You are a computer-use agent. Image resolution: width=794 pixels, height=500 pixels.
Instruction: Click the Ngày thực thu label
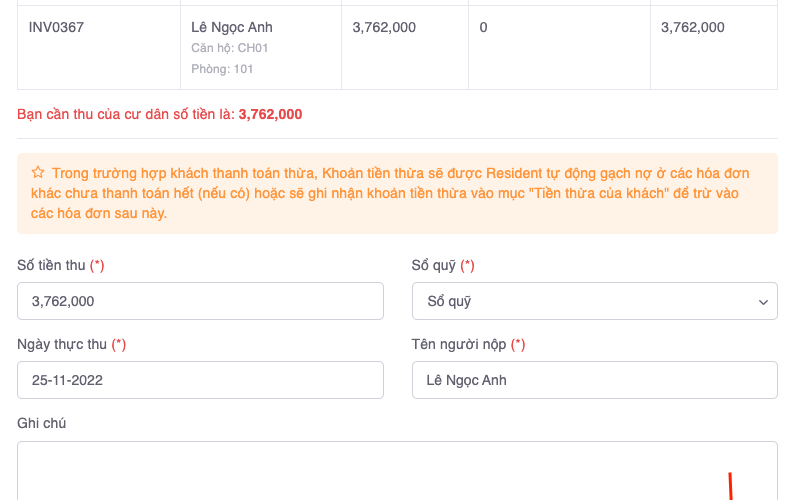tap(62, 344)
